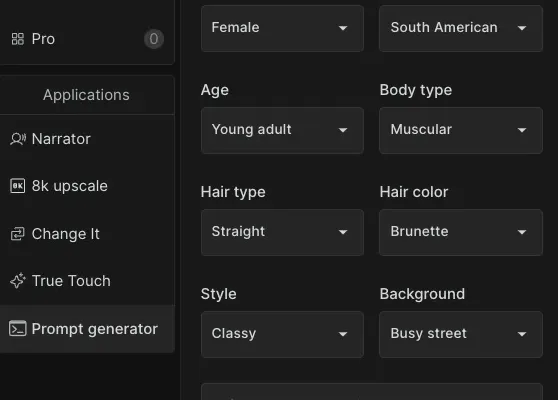Open the Classy style dropdown
Image resolution: width=558 pixels, height=400 pixels.
point(282,335)
